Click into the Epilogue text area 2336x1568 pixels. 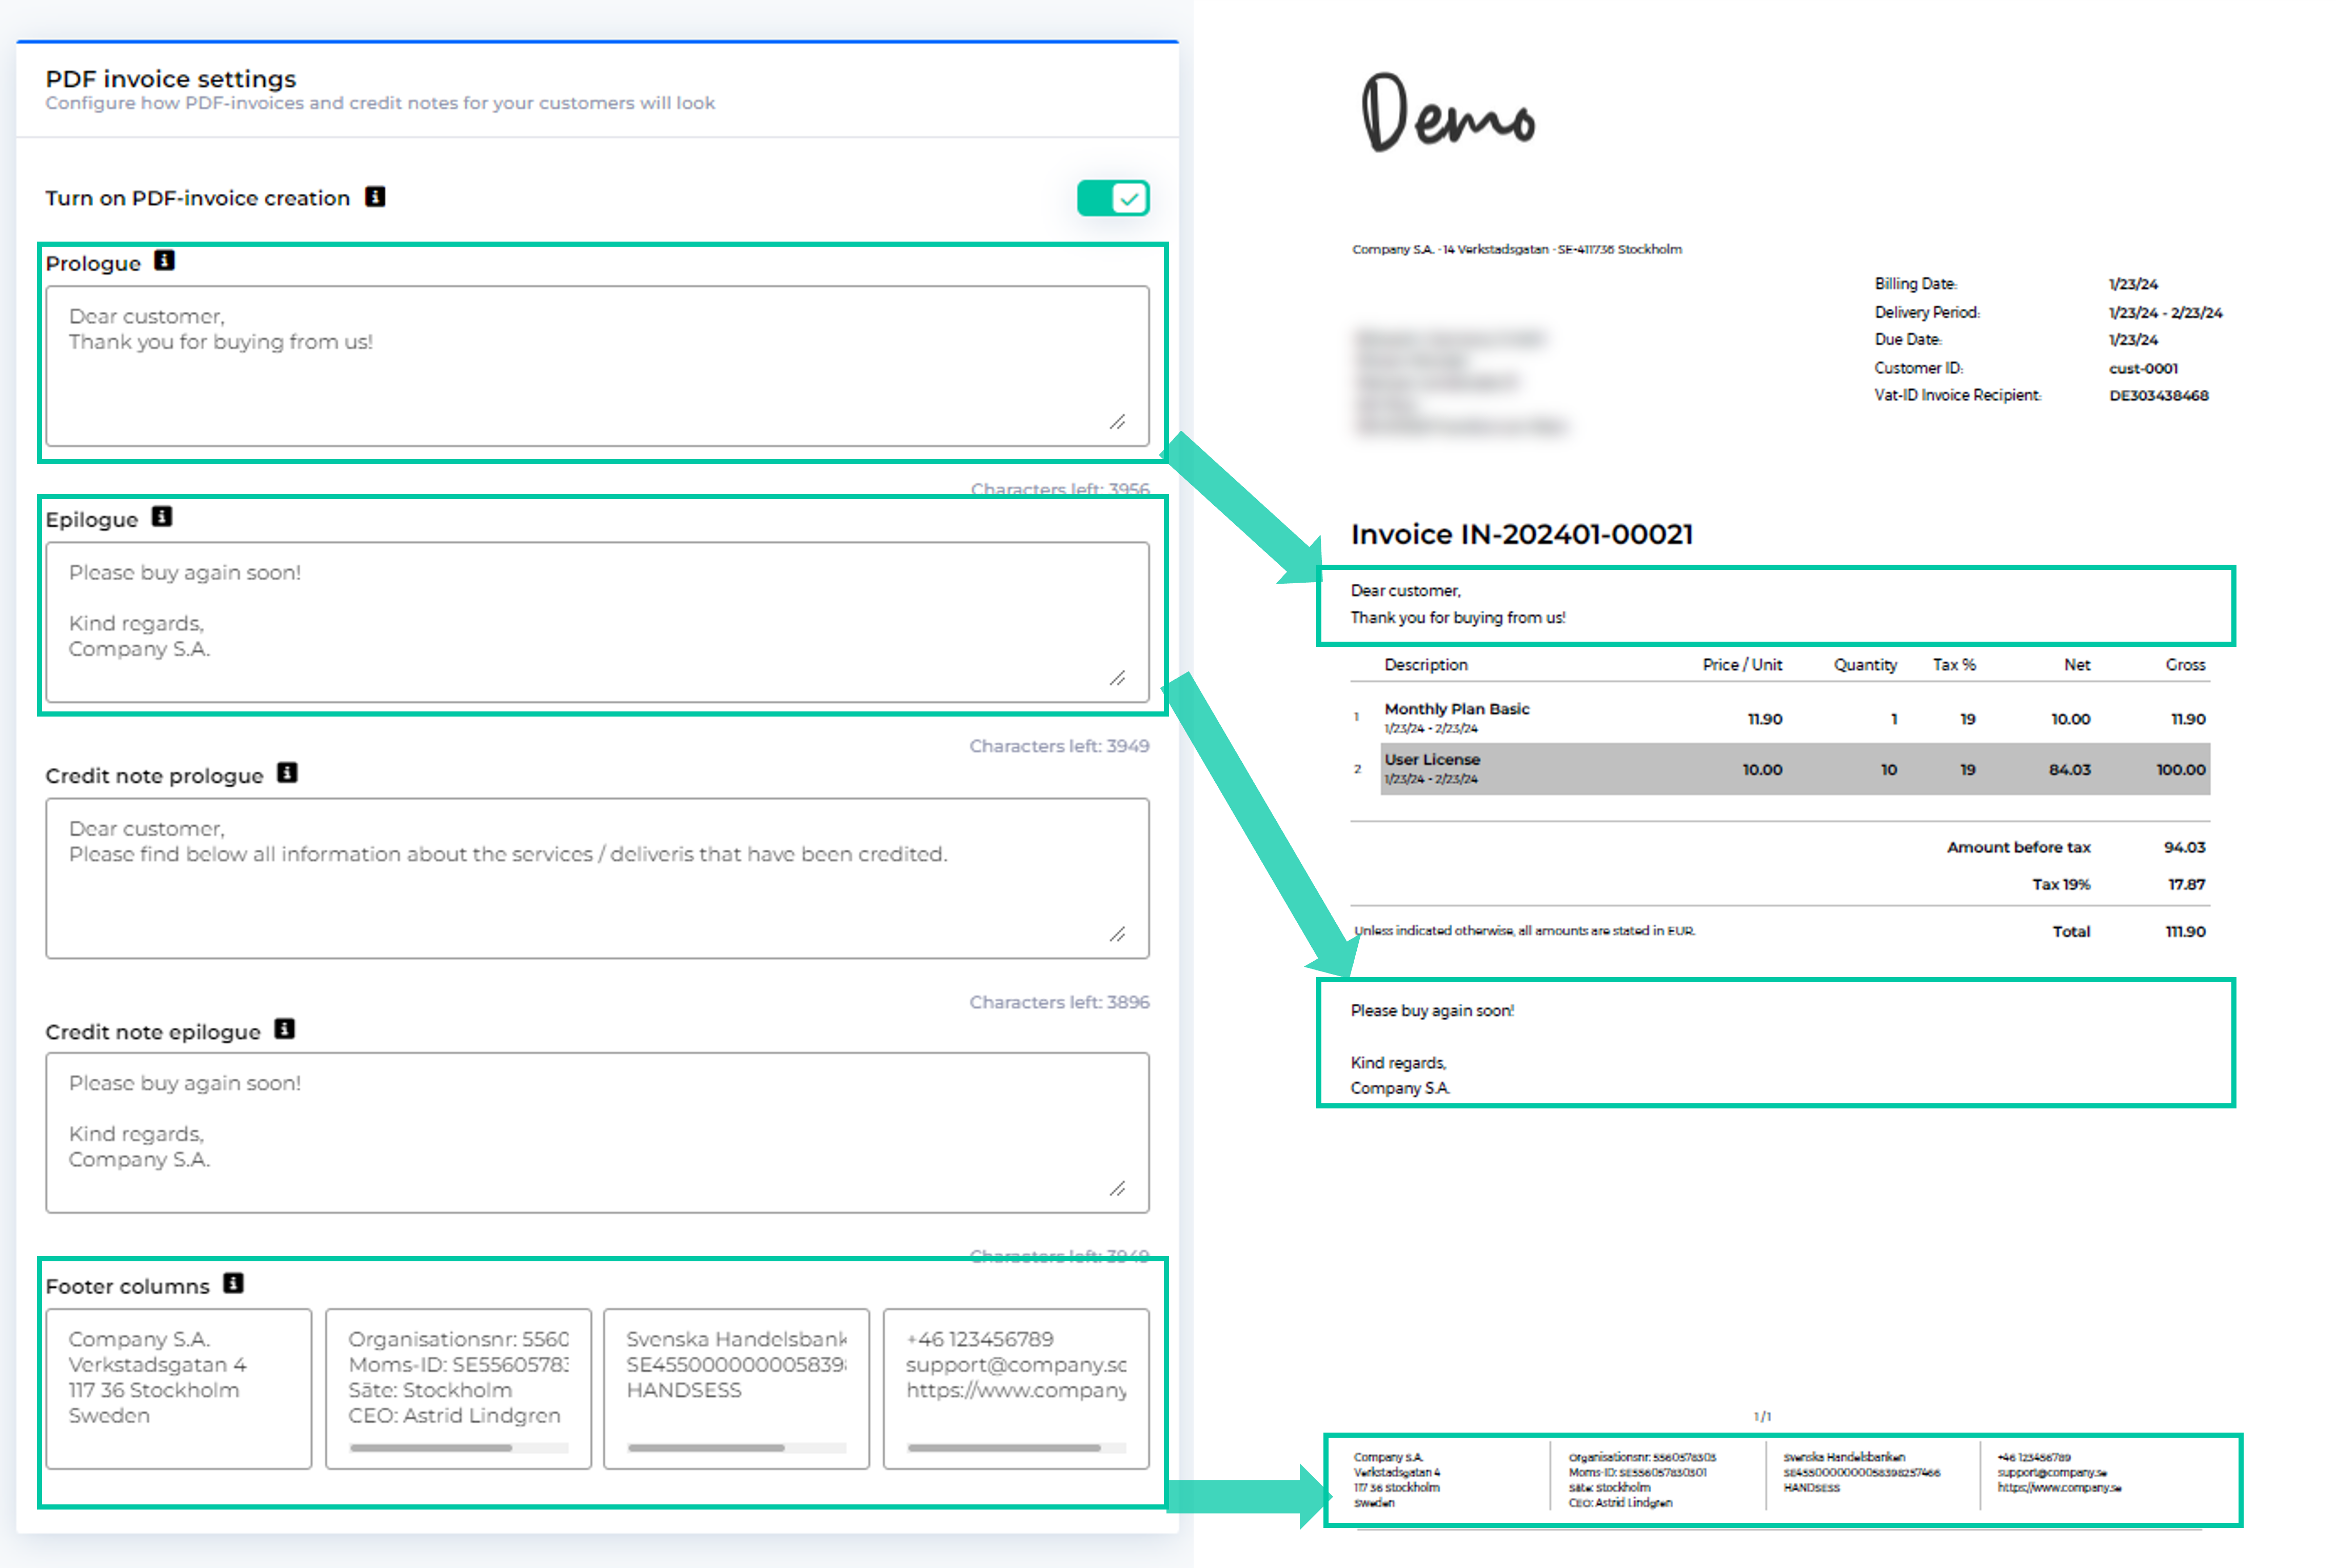click(x=597, y=622)
